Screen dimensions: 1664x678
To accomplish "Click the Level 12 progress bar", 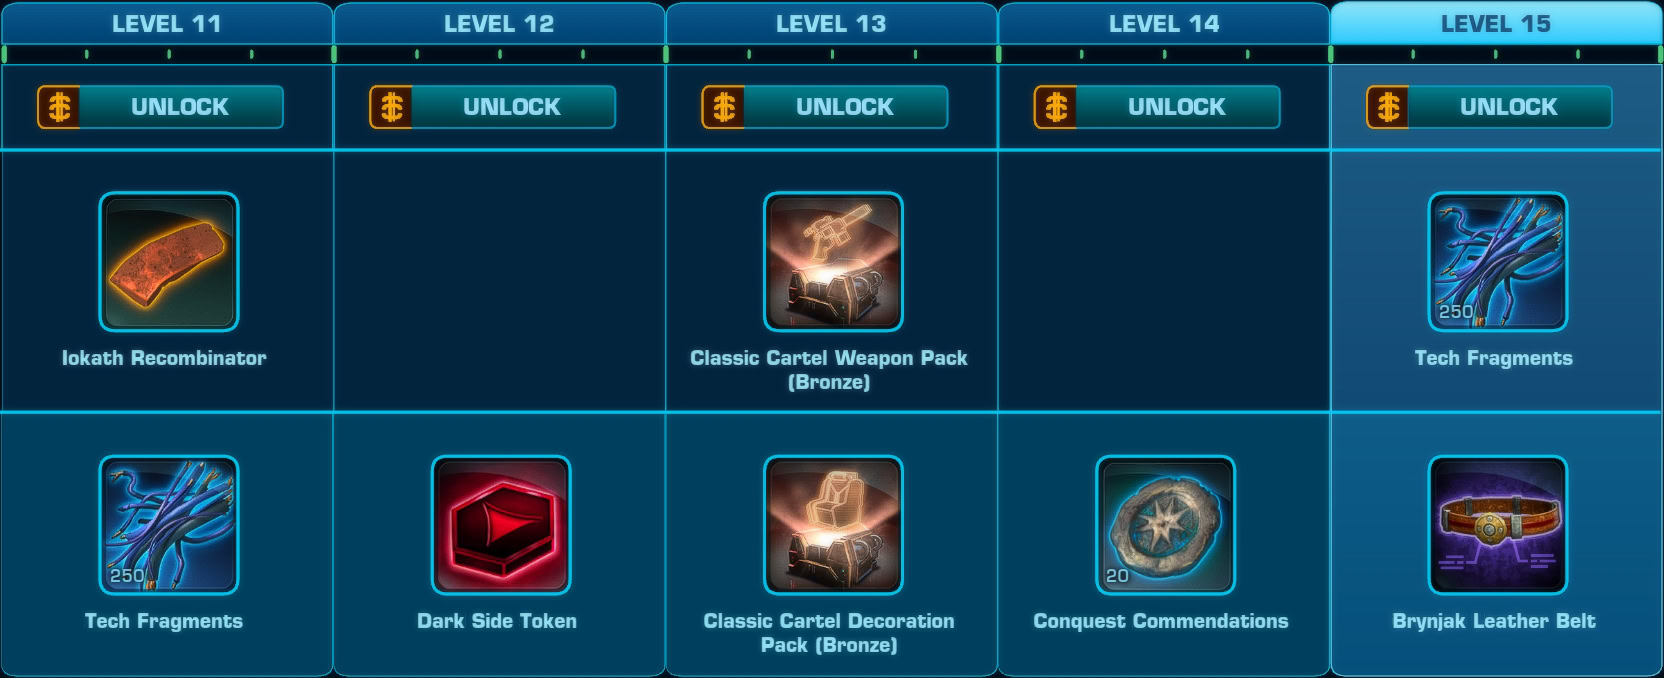I will pyautogui.click(x=499, y=54).
